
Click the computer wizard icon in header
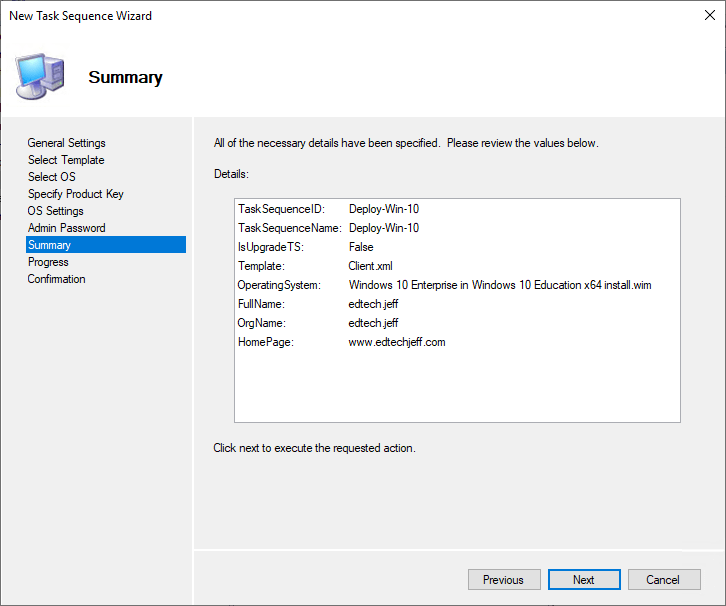[40, 75]
